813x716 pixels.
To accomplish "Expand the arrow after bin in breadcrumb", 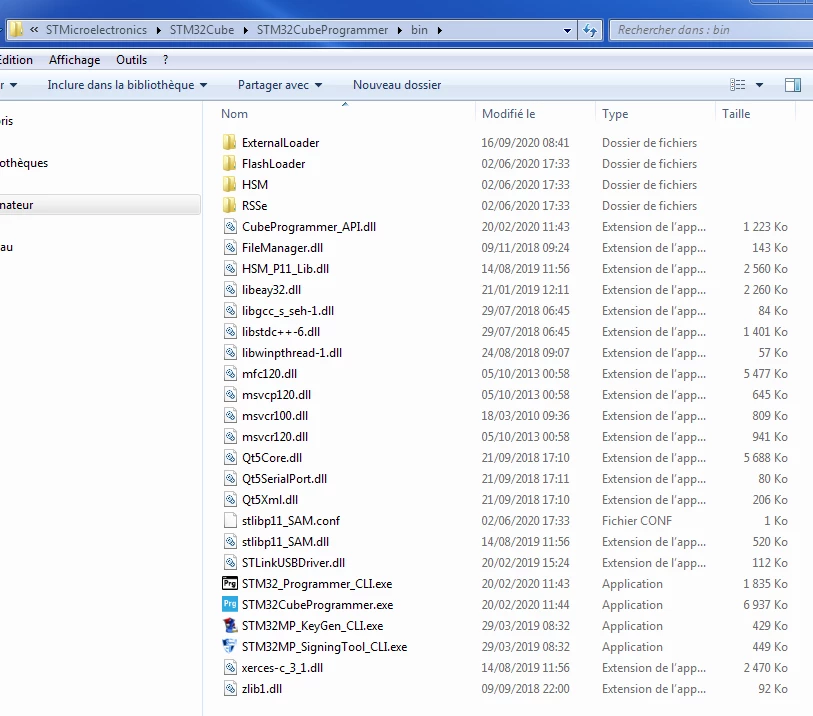I will pyautogui.click(x=440, y=30).
